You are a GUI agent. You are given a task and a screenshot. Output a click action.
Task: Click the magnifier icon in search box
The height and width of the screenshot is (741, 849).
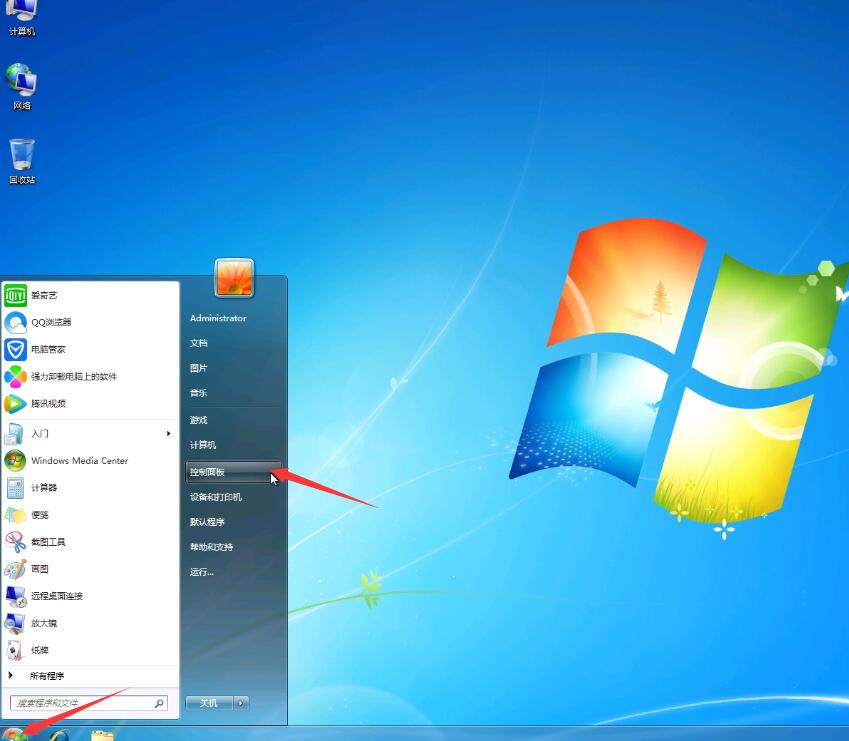(159, 703)
